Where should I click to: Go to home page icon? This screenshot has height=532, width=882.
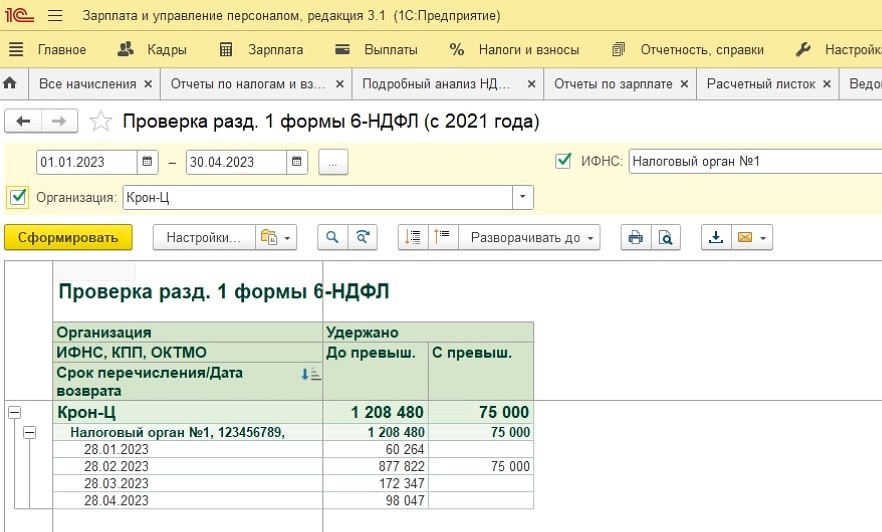[10, 83]
